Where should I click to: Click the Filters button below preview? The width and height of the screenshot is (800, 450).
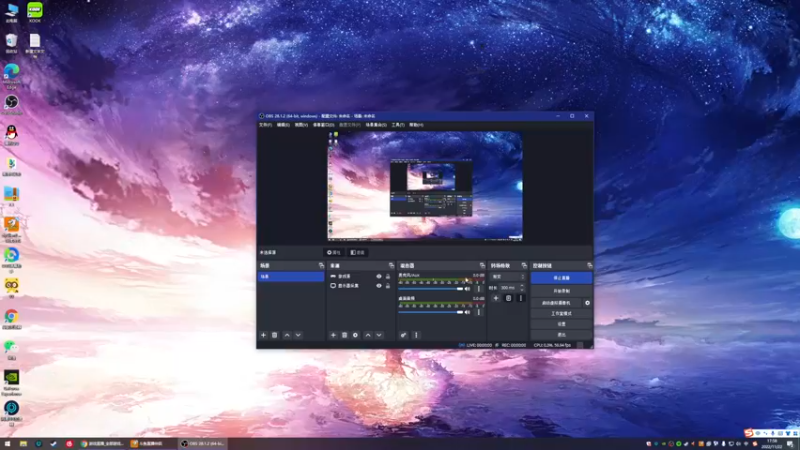point(358,253)
